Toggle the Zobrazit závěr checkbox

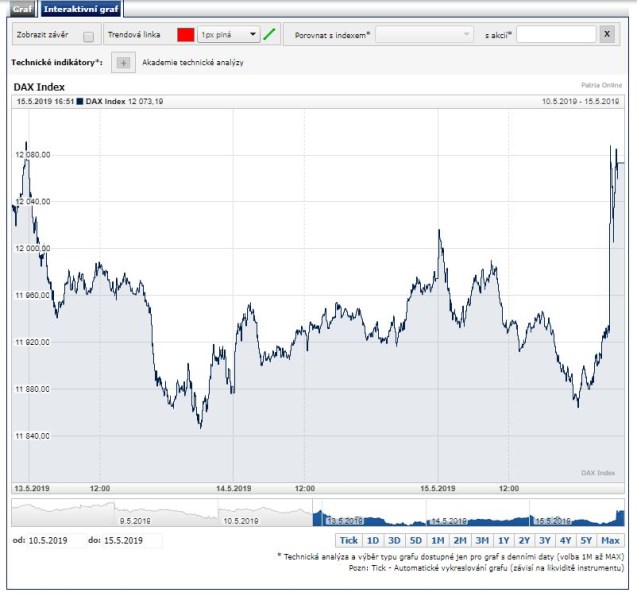pos(88,36)
